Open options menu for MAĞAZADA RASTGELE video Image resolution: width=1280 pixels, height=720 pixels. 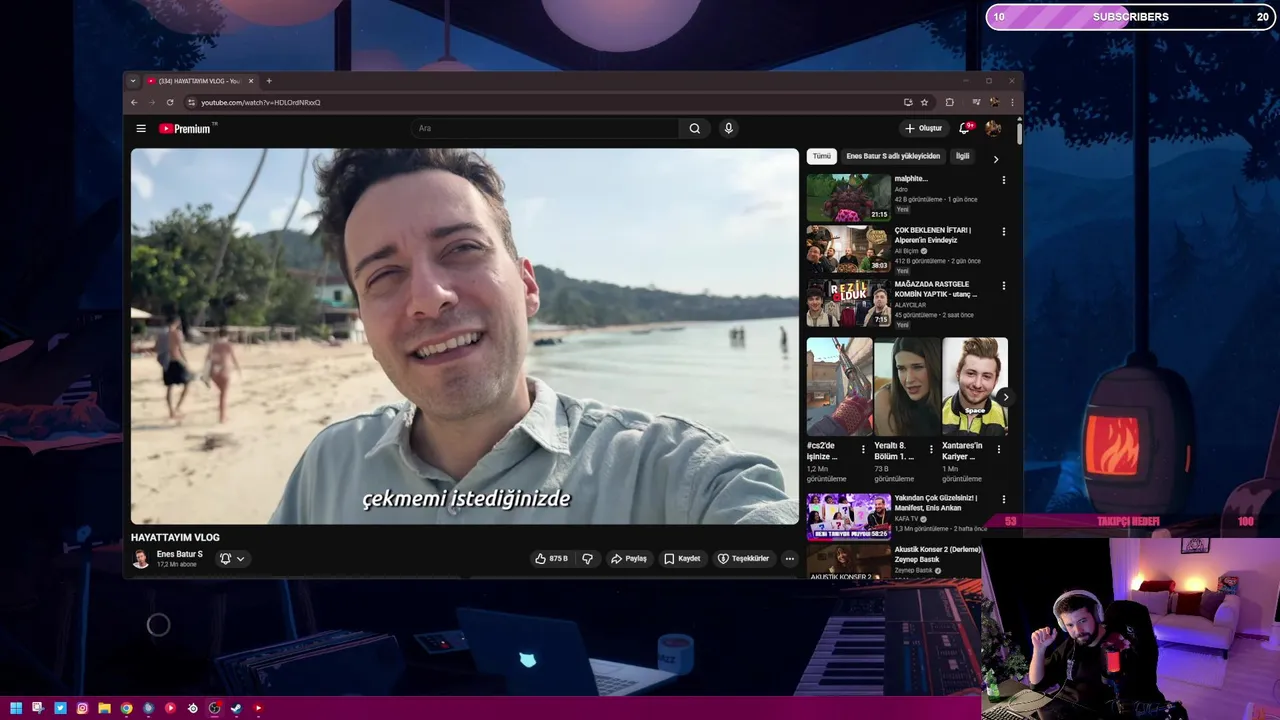[1003, 286]
